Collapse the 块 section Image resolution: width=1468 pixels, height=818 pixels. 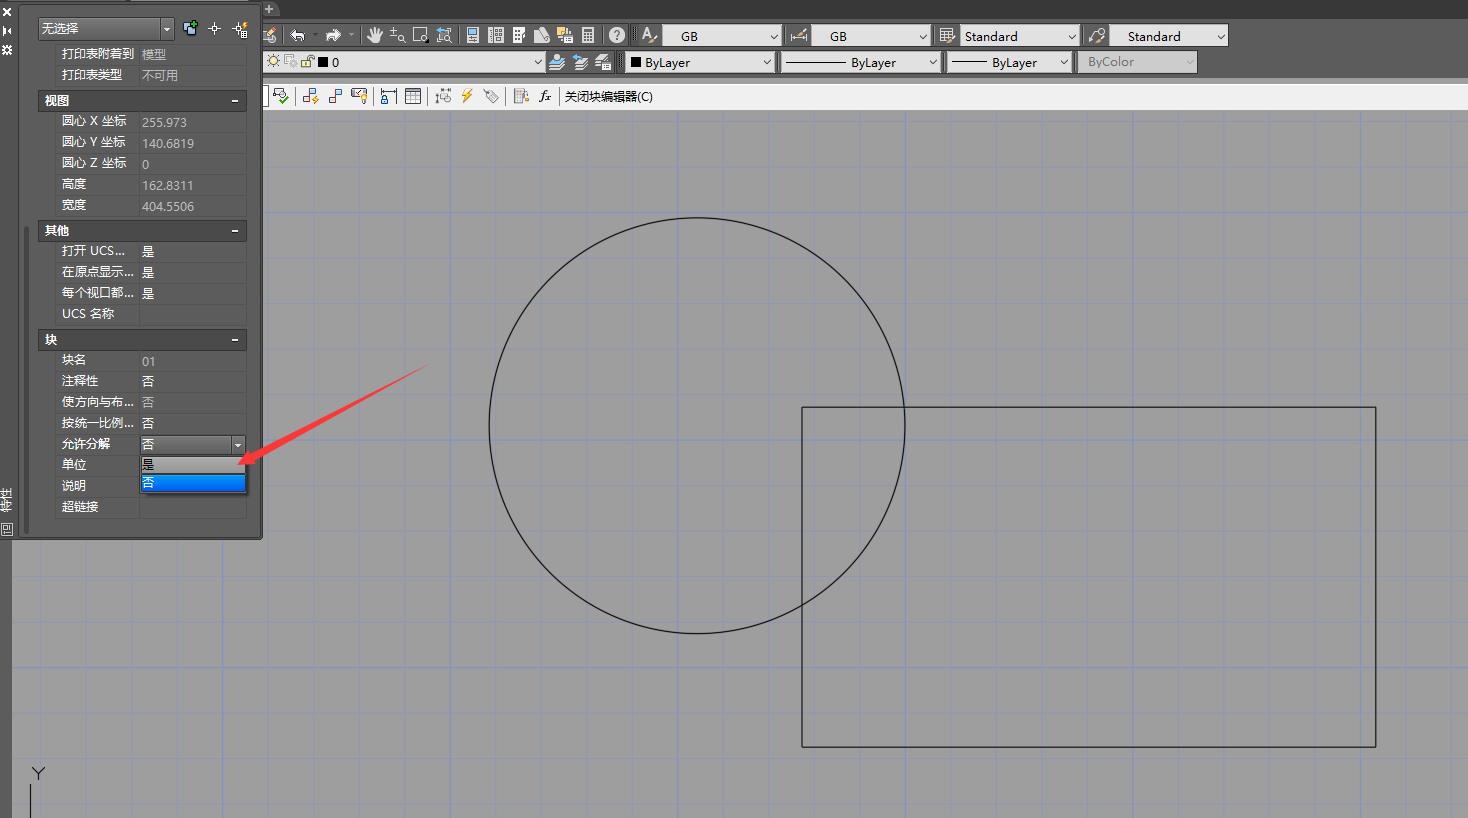[235, 340]
